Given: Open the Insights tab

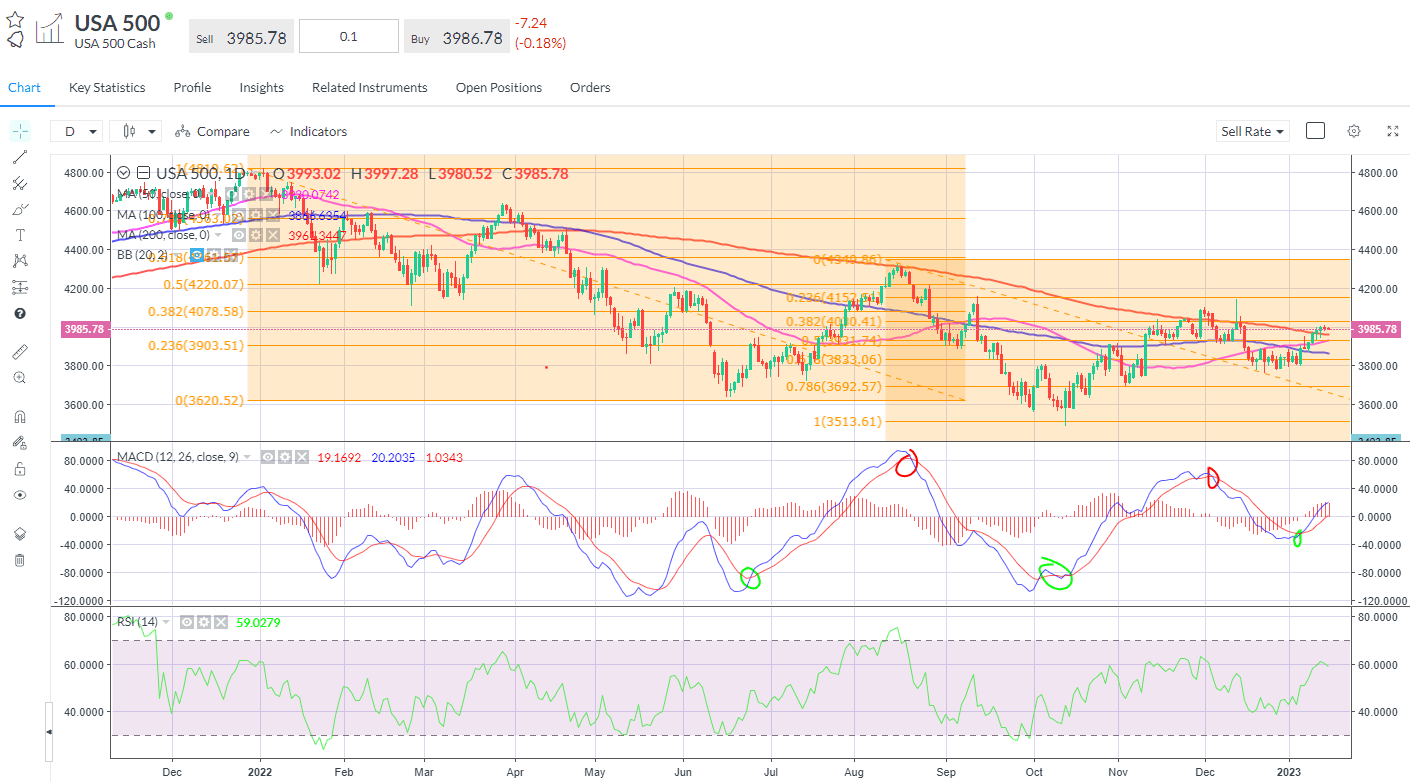Looking at the screenshot, I should tap(261, 87).
